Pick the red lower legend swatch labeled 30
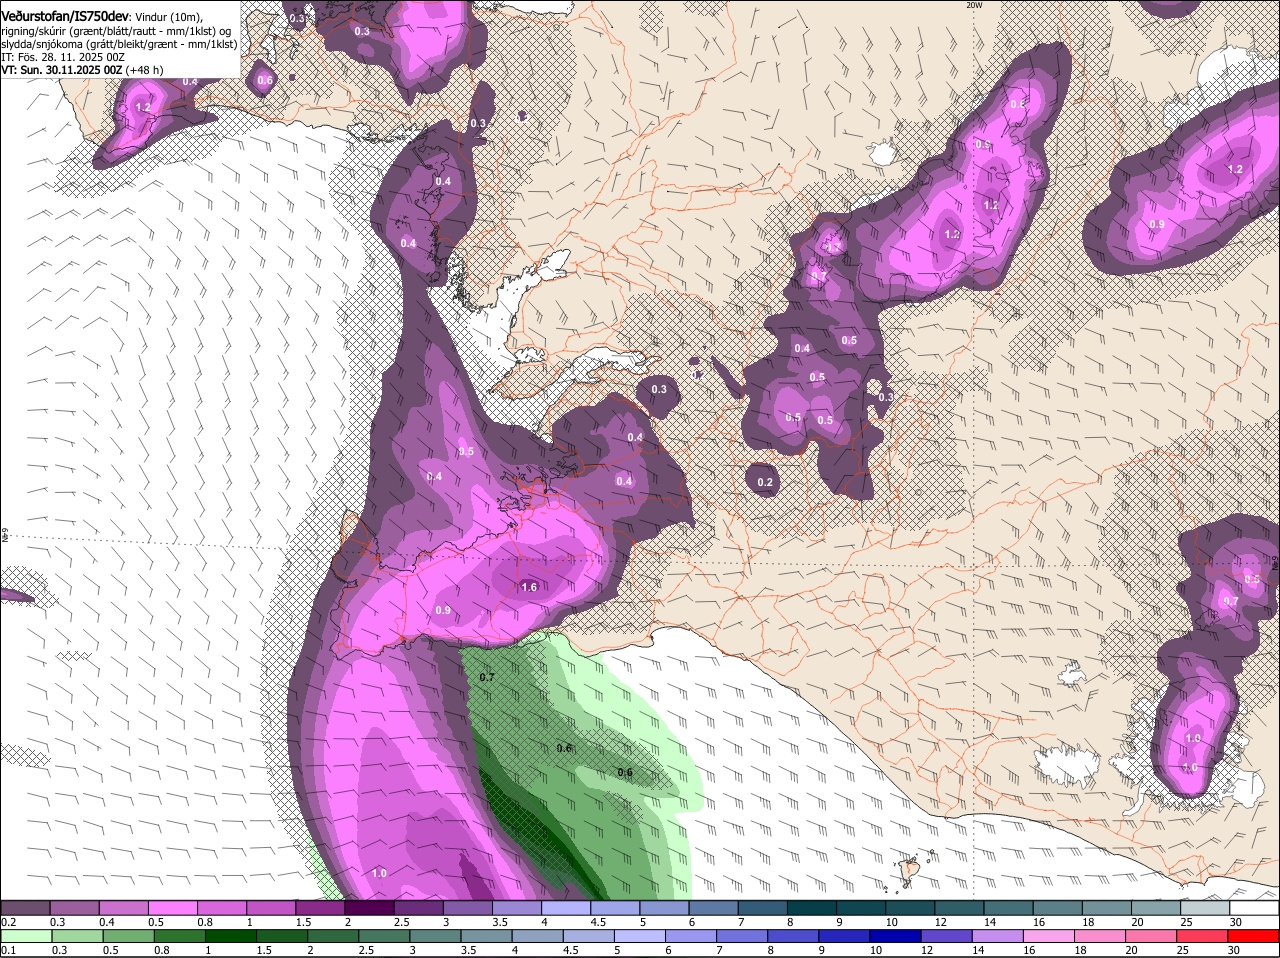The image size is (1280, 958). (1254, 936)
